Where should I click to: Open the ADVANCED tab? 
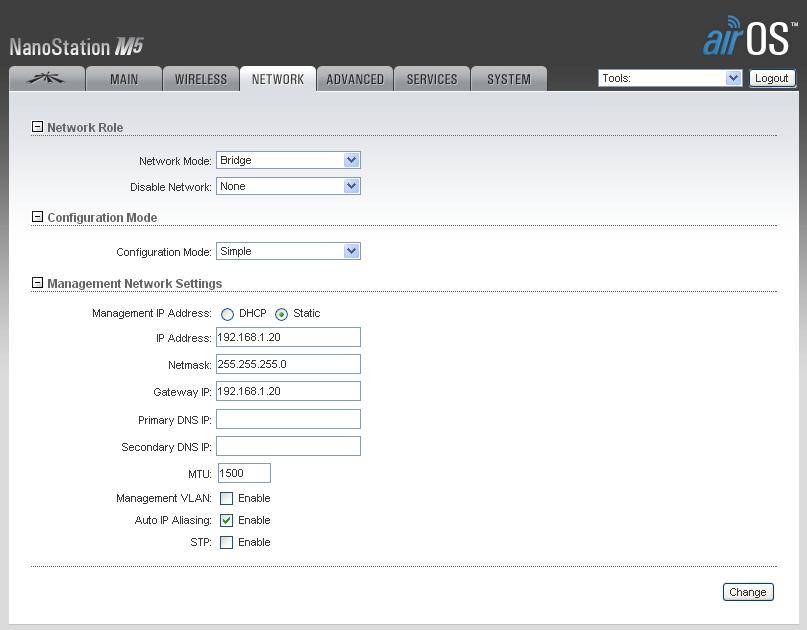click(x=355, y=79)
